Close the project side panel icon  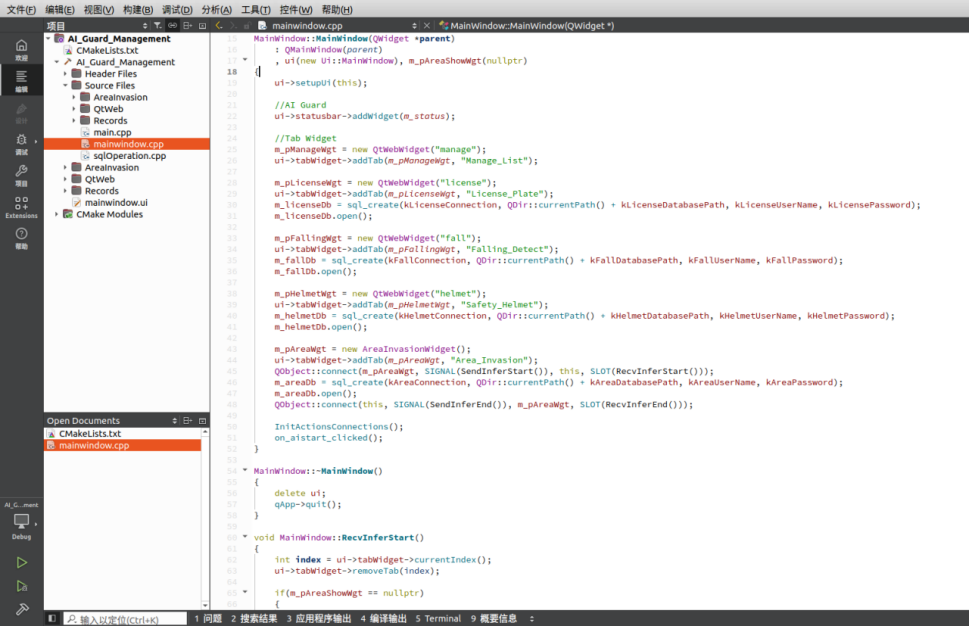pyautogui.click(x=202, y=25)
